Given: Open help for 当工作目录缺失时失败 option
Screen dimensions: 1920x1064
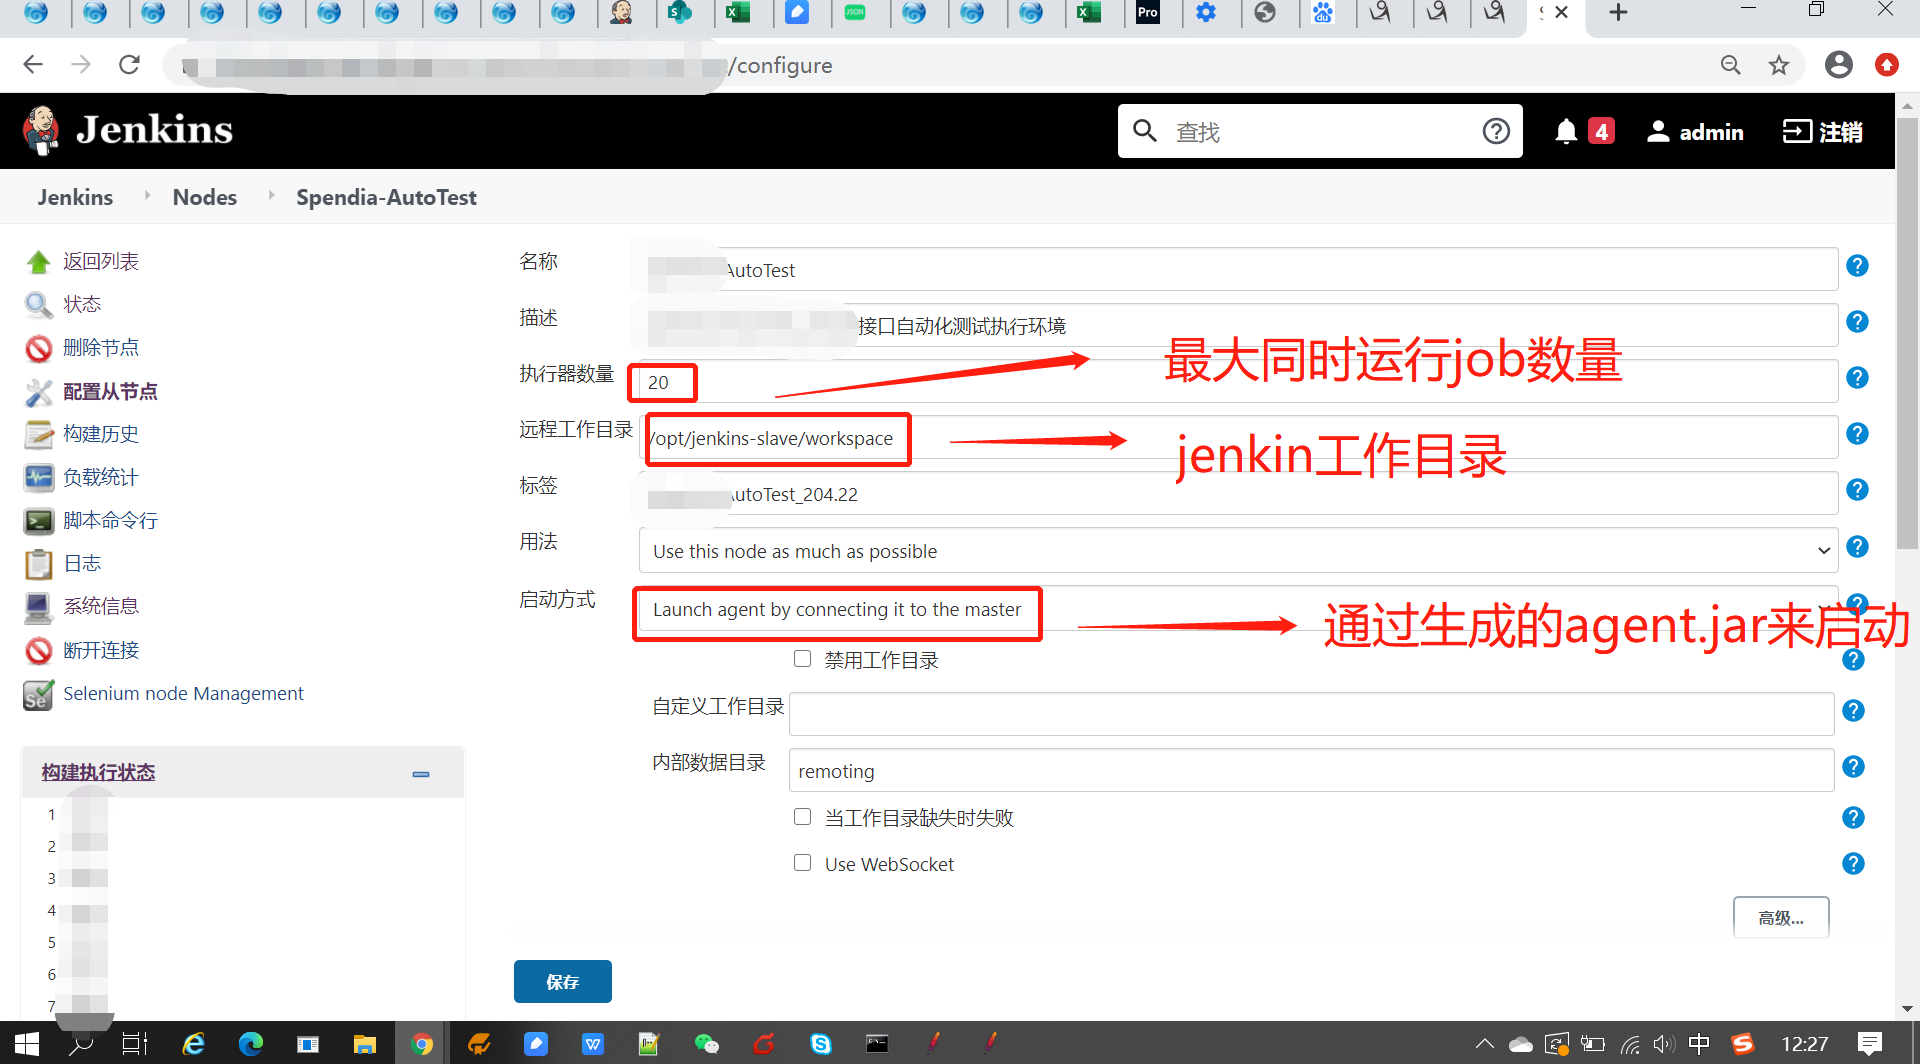Looking at the screenshot, I should click(1853, 818).
